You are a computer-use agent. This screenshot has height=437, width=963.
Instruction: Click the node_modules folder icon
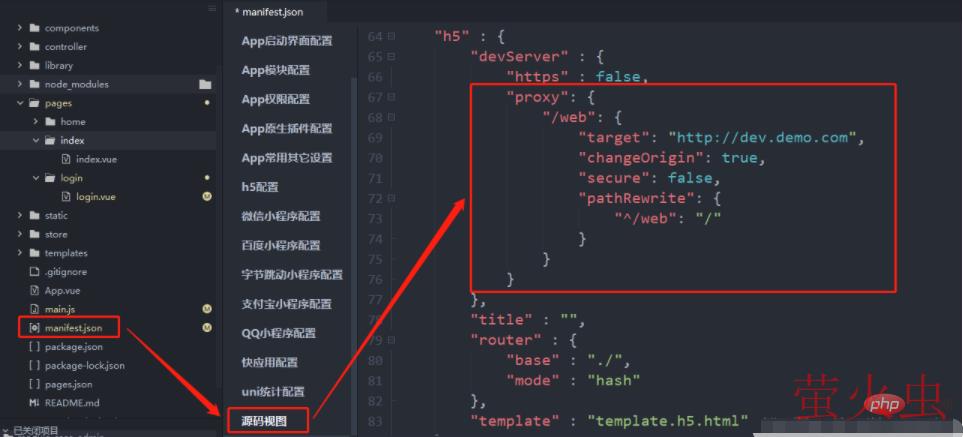(x=34, y=84)
